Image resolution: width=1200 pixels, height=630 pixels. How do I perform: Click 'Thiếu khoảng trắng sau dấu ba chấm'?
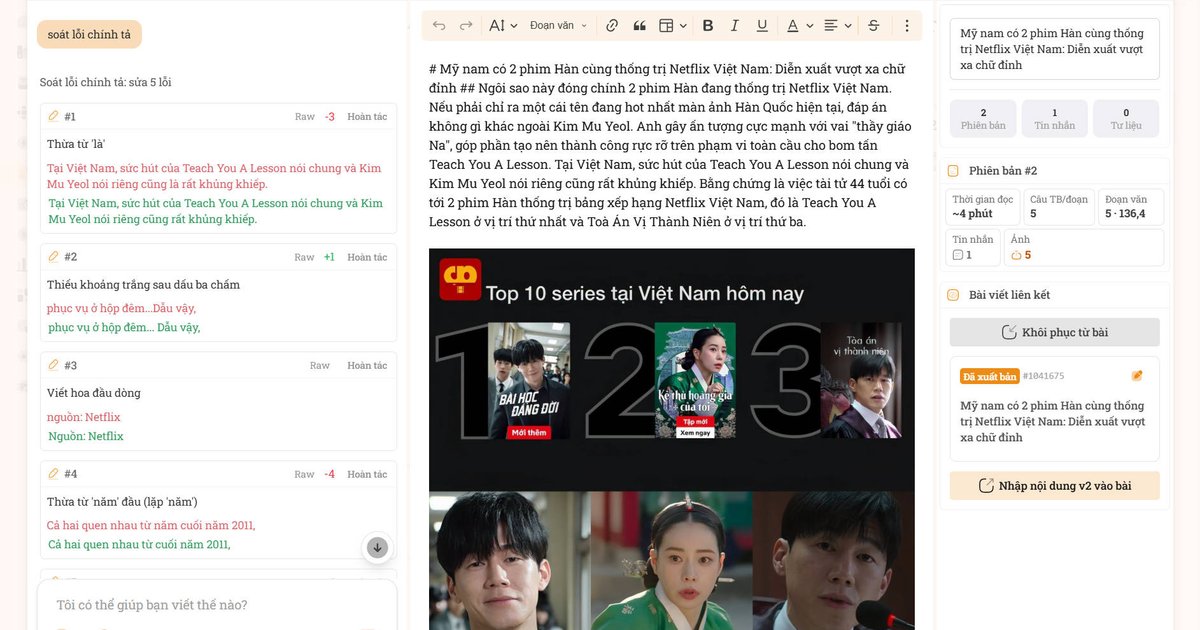(x=143, y=285)
